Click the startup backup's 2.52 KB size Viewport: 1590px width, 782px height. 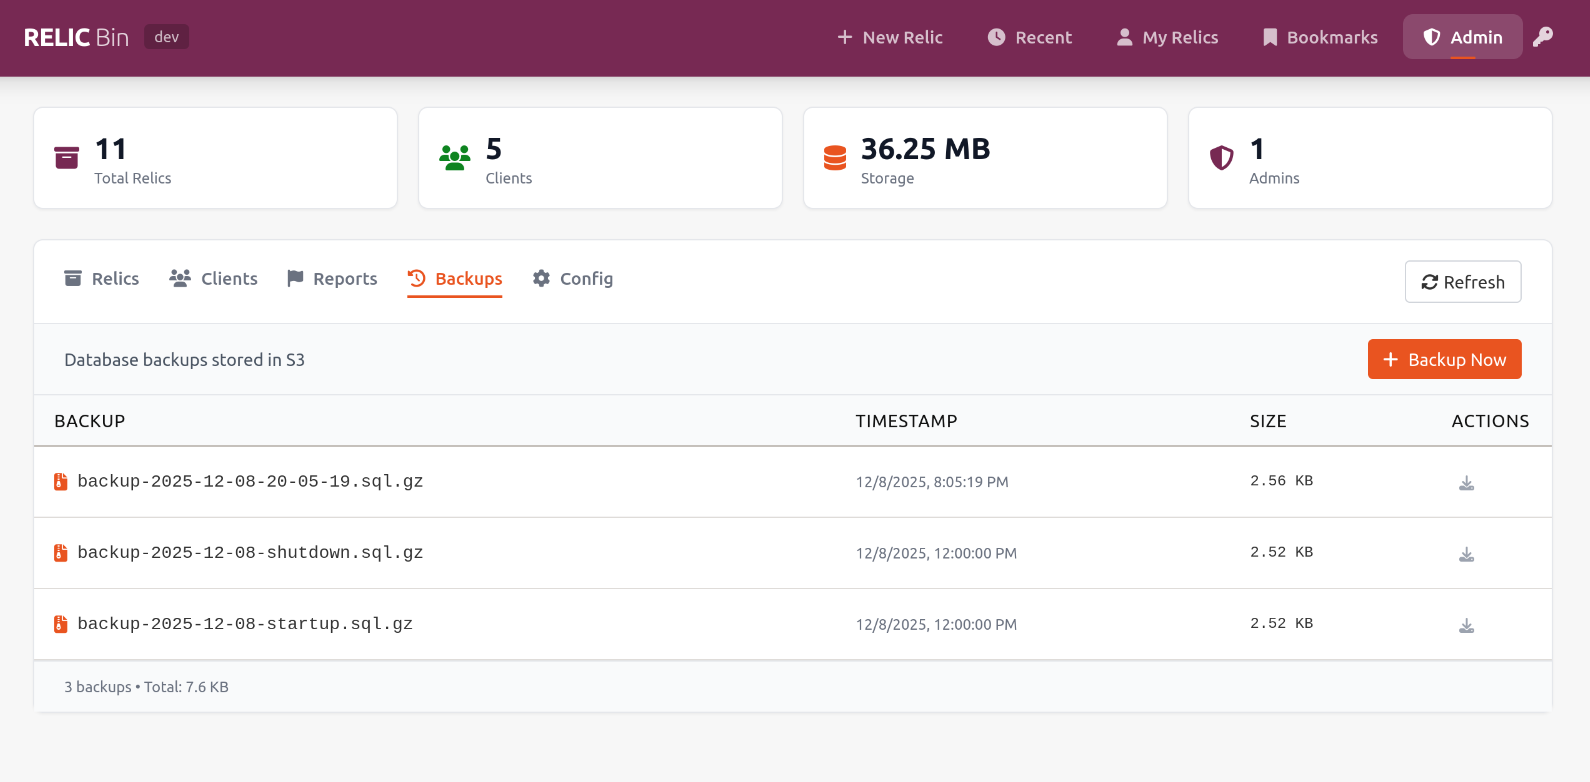[x=1281, y=623]
